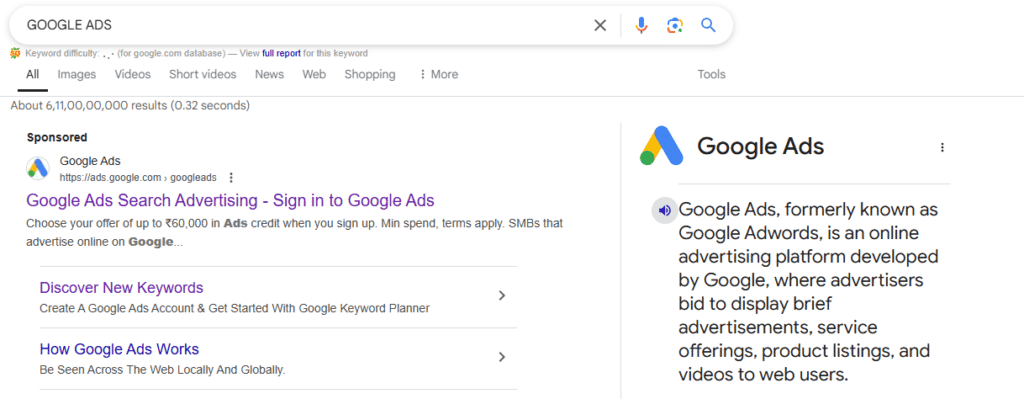Click Google Ads advertiser name above URL
This screenshot has height=399, width=1024.
90,161
